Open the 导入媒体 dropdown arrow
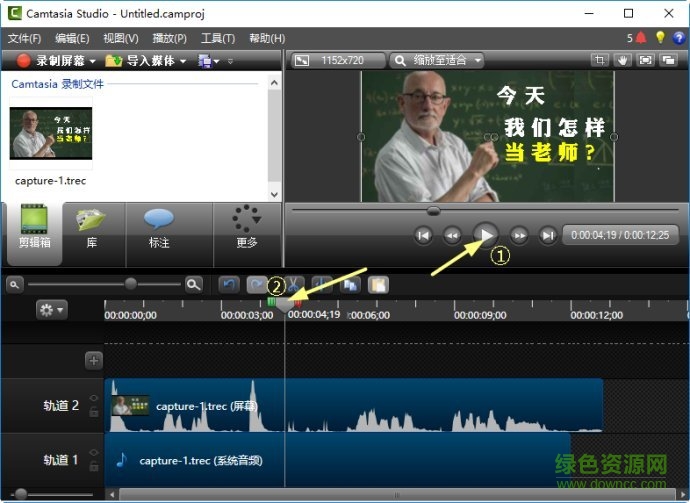690x503 pixels. click(183, 61)
